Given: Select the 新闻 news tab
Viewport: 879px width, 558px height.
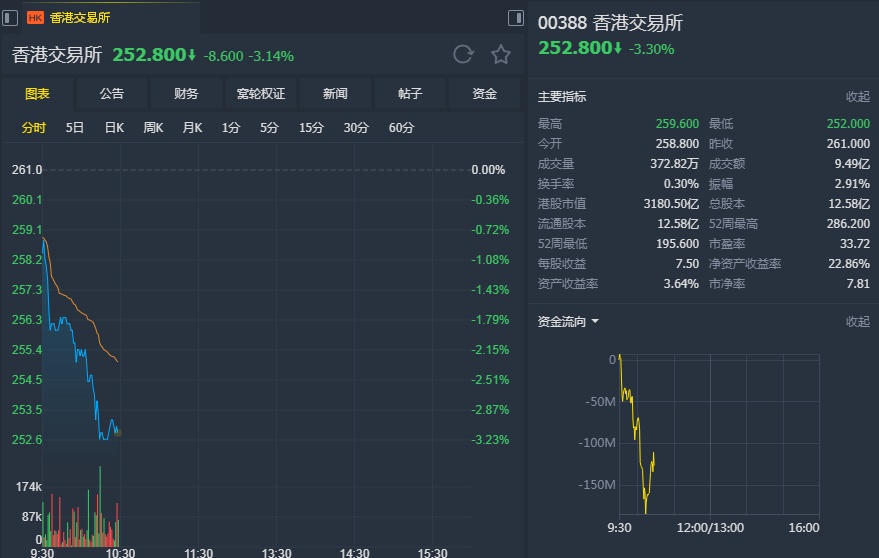Looking at the screenshot, I should point(335,94).
